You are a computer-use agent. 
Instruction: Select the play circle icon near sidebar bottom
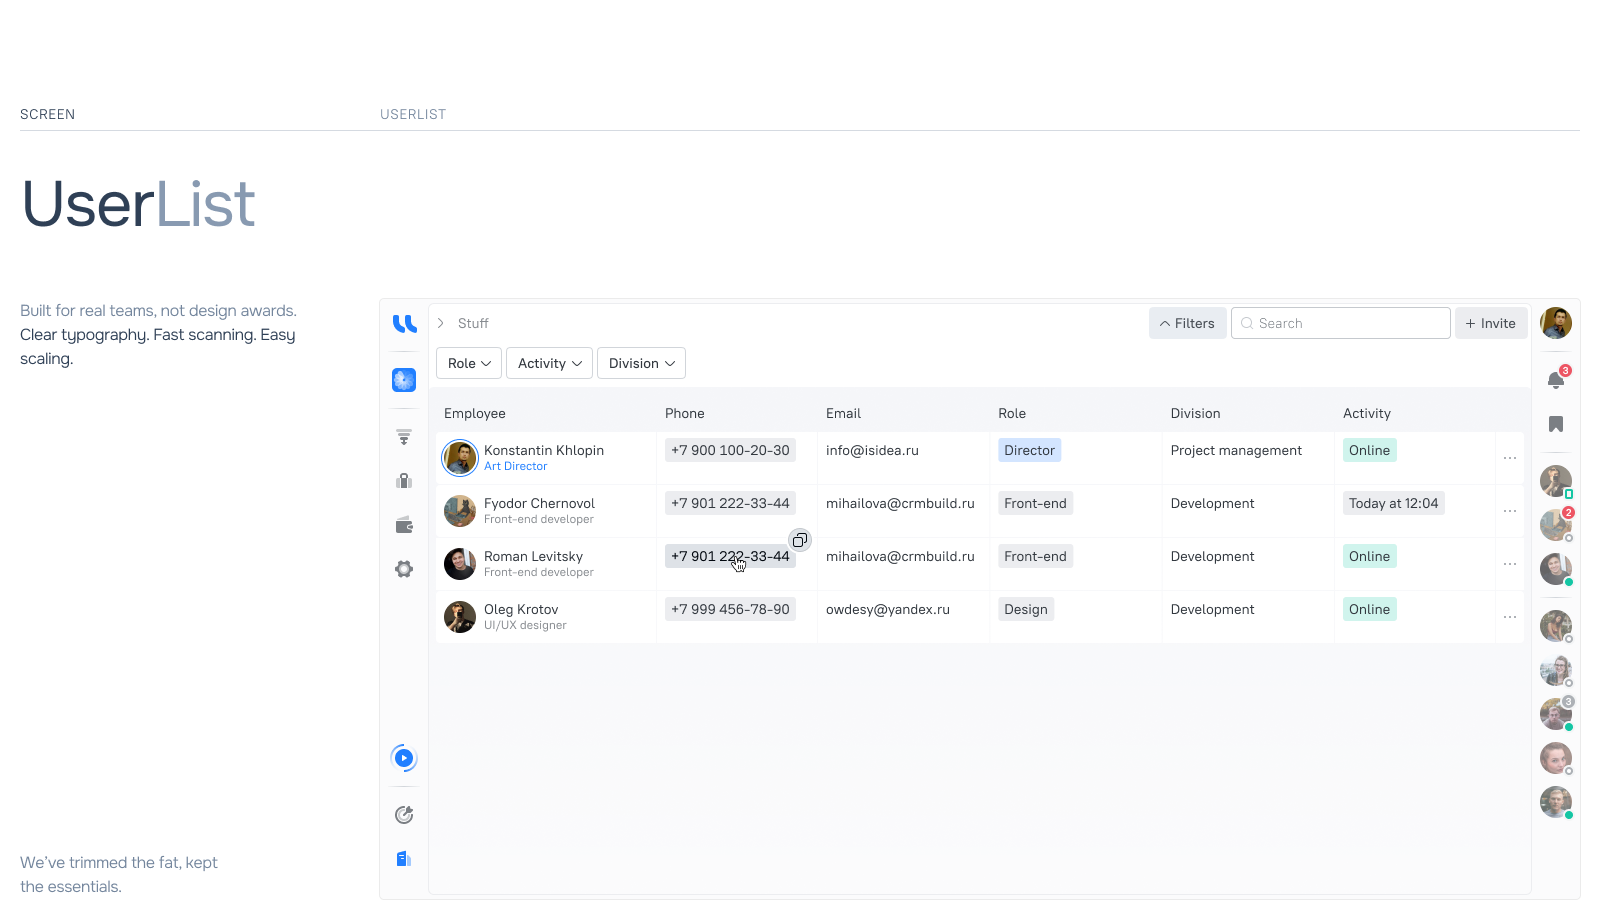coord(404,758)
